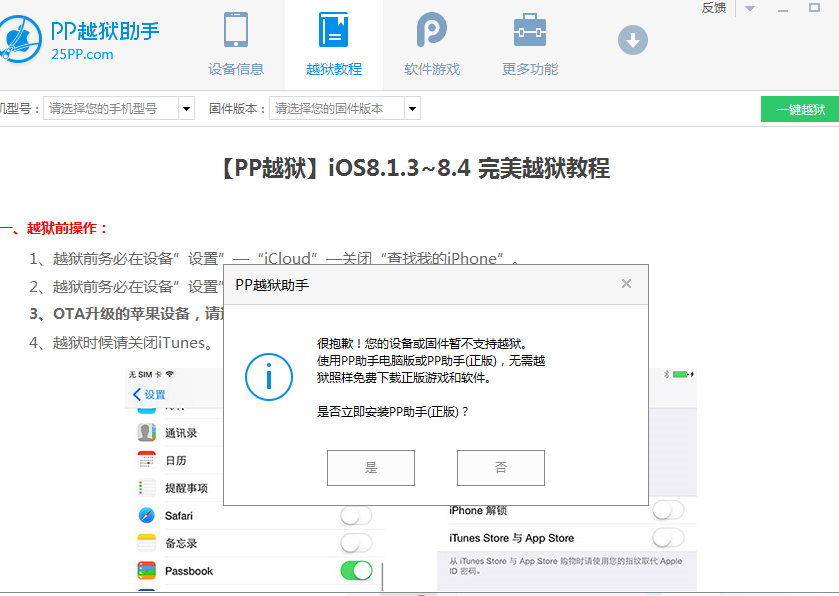
Task: Click the 提醒事项 reminders icon
Action: (146, 488)
